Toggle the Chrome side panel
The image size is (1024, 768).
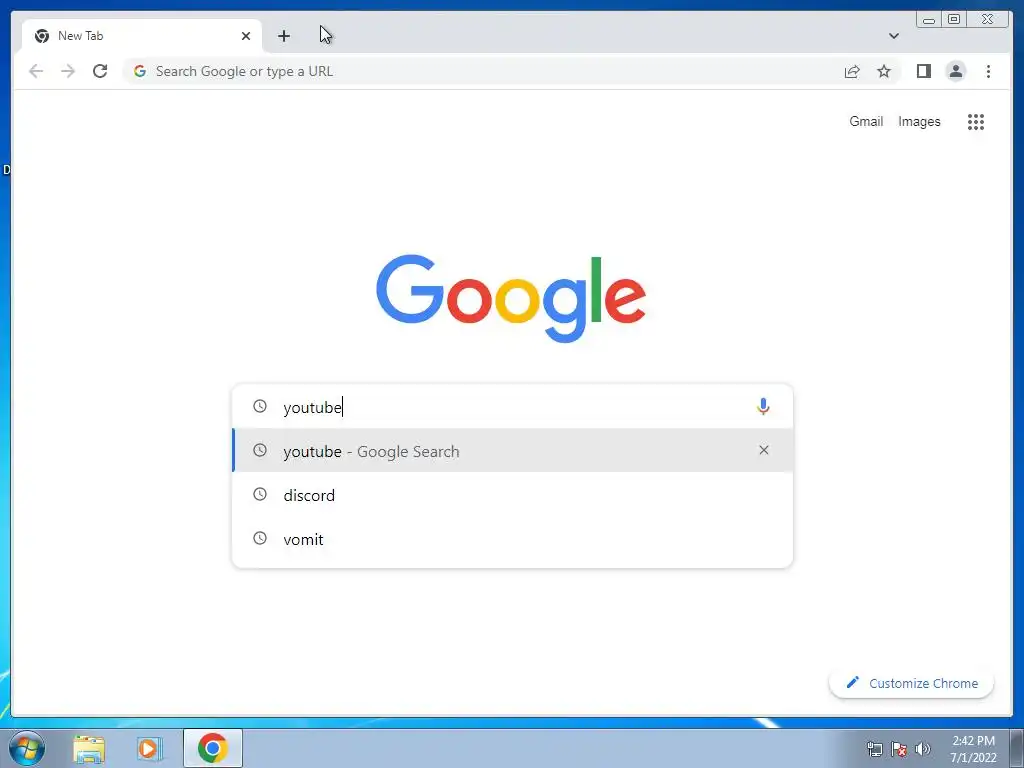click(x=923, y=71)
